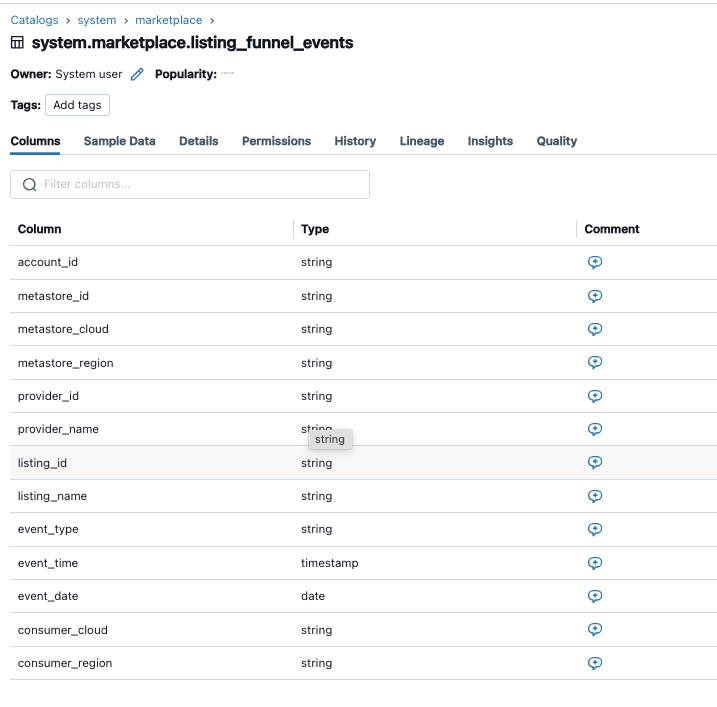Click the string type of account_id
The height and width of the screenshot is (707, 717).
tap(316, 262)
